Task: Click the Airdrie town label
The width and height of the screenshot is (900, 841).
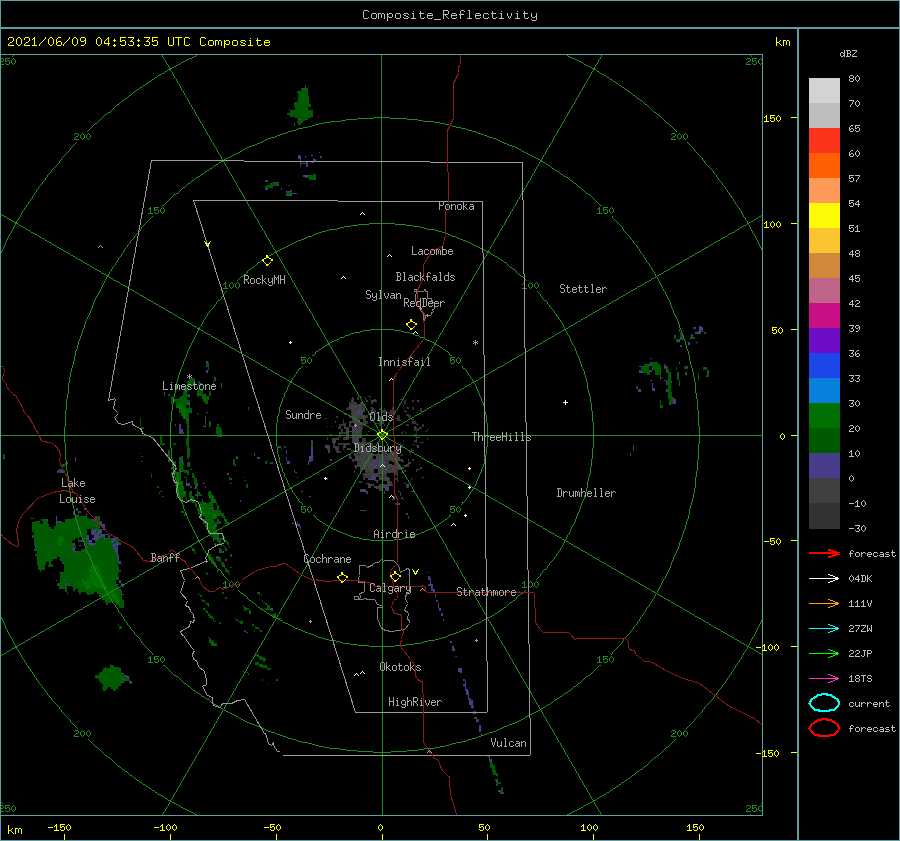Action: 394,534
